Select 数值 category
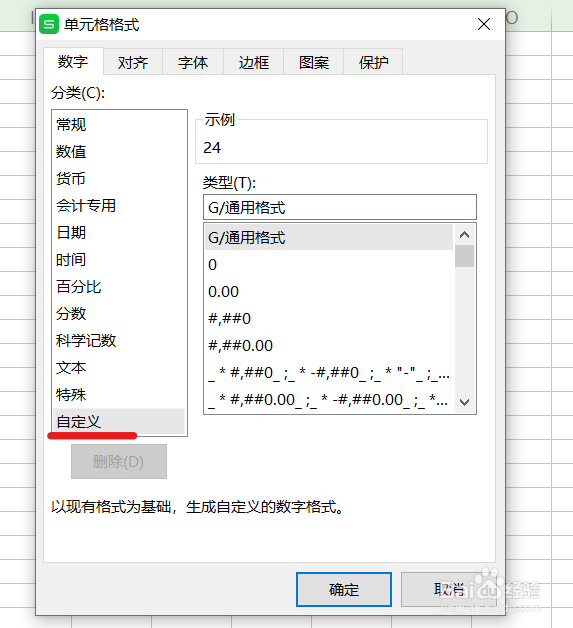Screen dimensions: 573x628 119,152
